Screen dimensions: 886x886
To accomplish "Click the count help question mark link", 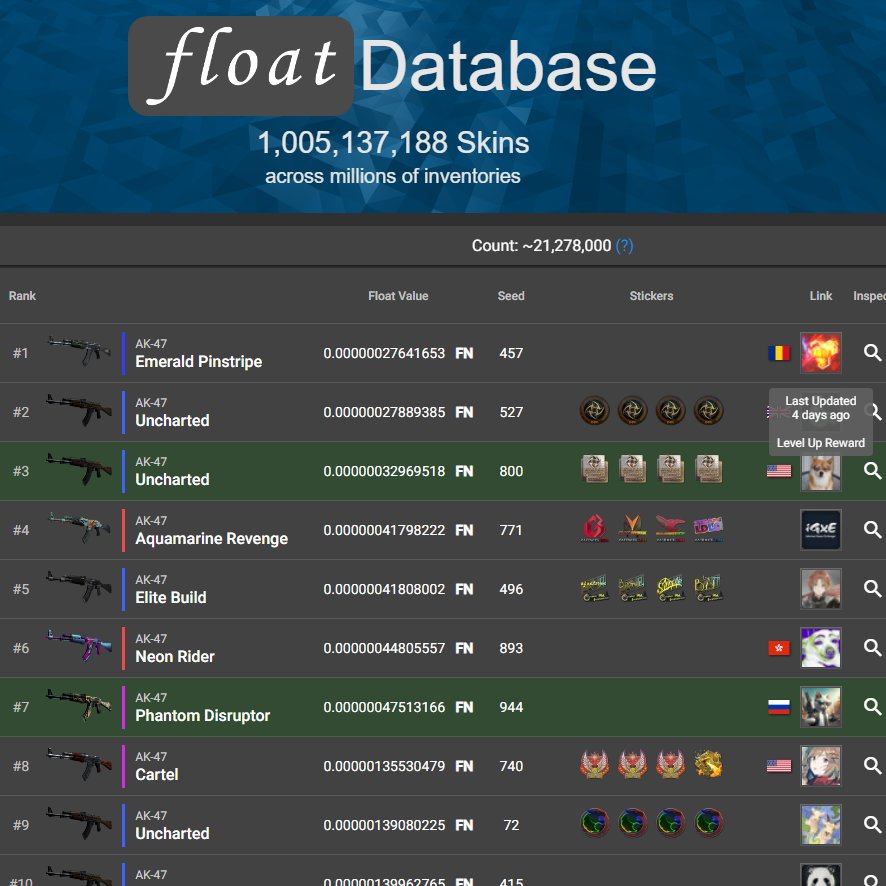I will (x=624, y=246).
